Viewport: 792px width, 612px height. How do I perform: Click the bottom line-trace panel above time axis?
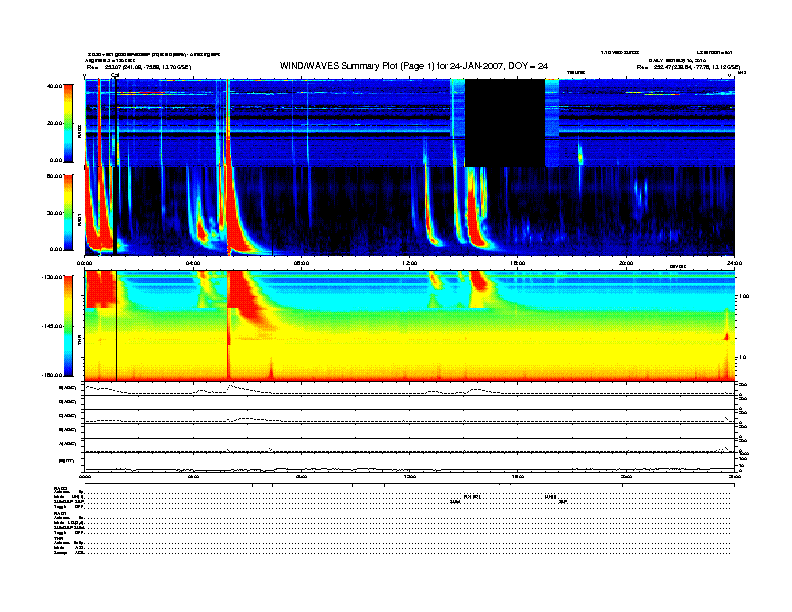410,462
